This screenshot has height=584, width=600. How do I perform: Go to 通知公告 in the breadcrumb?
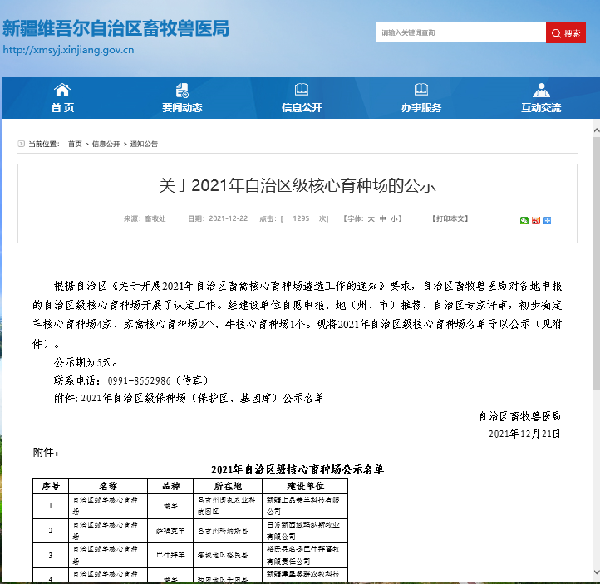144,144
